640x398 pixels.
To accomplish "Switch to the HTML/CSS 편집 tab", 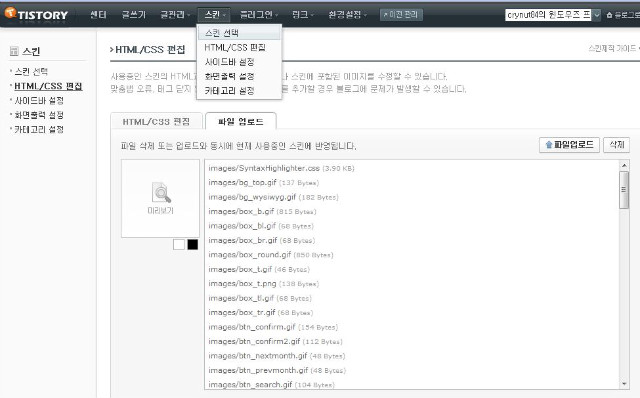I will click(156, 121).
